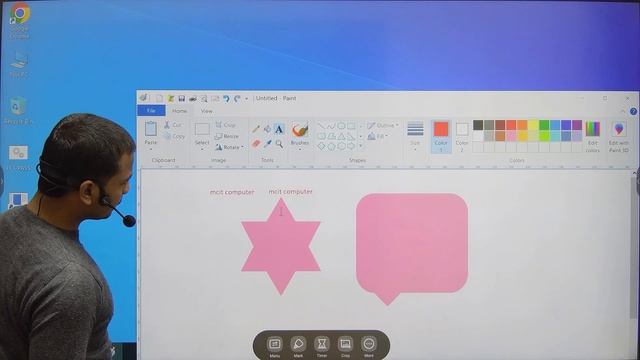Image resolution: width=640 pixels, height=360 pixels.
Task: Choose the Right arrow shape in Shapes gallery
Action: pyautogui.click(x=351, y=146)
